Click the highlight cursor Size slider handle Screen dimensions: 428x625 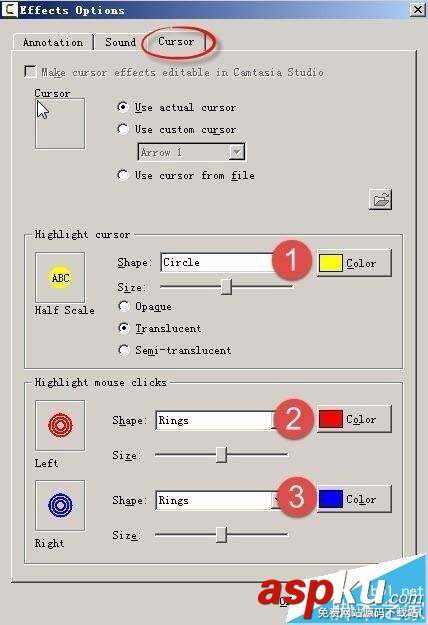226,287
